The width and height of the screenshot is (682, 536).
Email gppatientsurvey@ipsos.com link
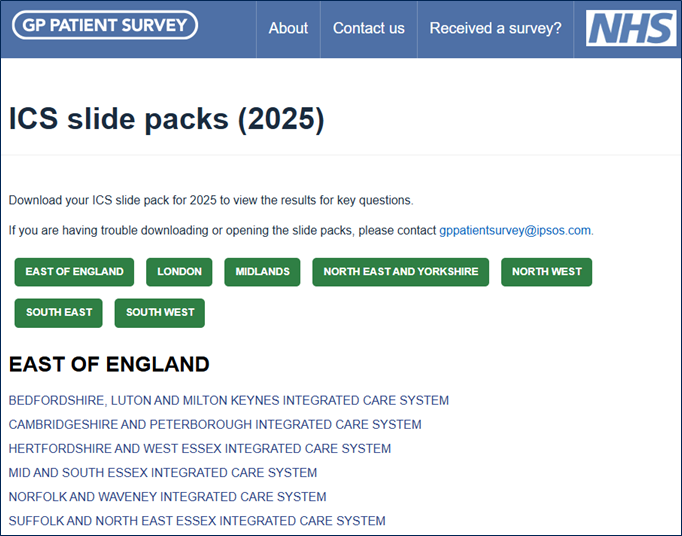515,230
